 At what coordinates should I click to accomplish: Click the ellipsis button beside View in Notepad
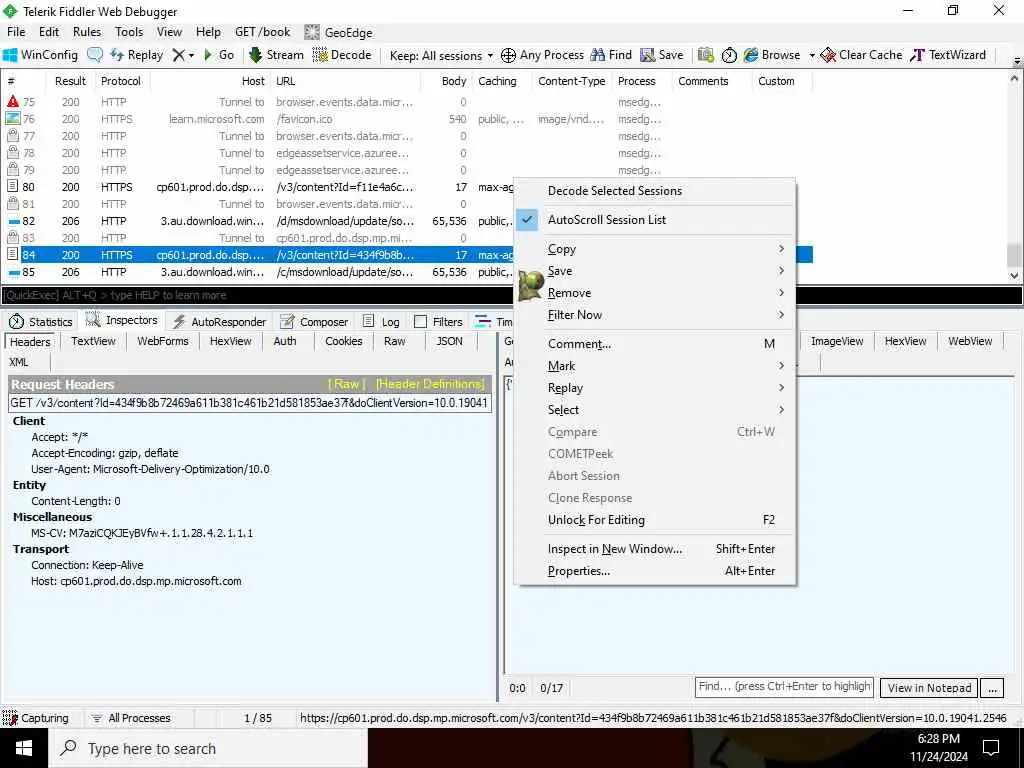[992, 688]
